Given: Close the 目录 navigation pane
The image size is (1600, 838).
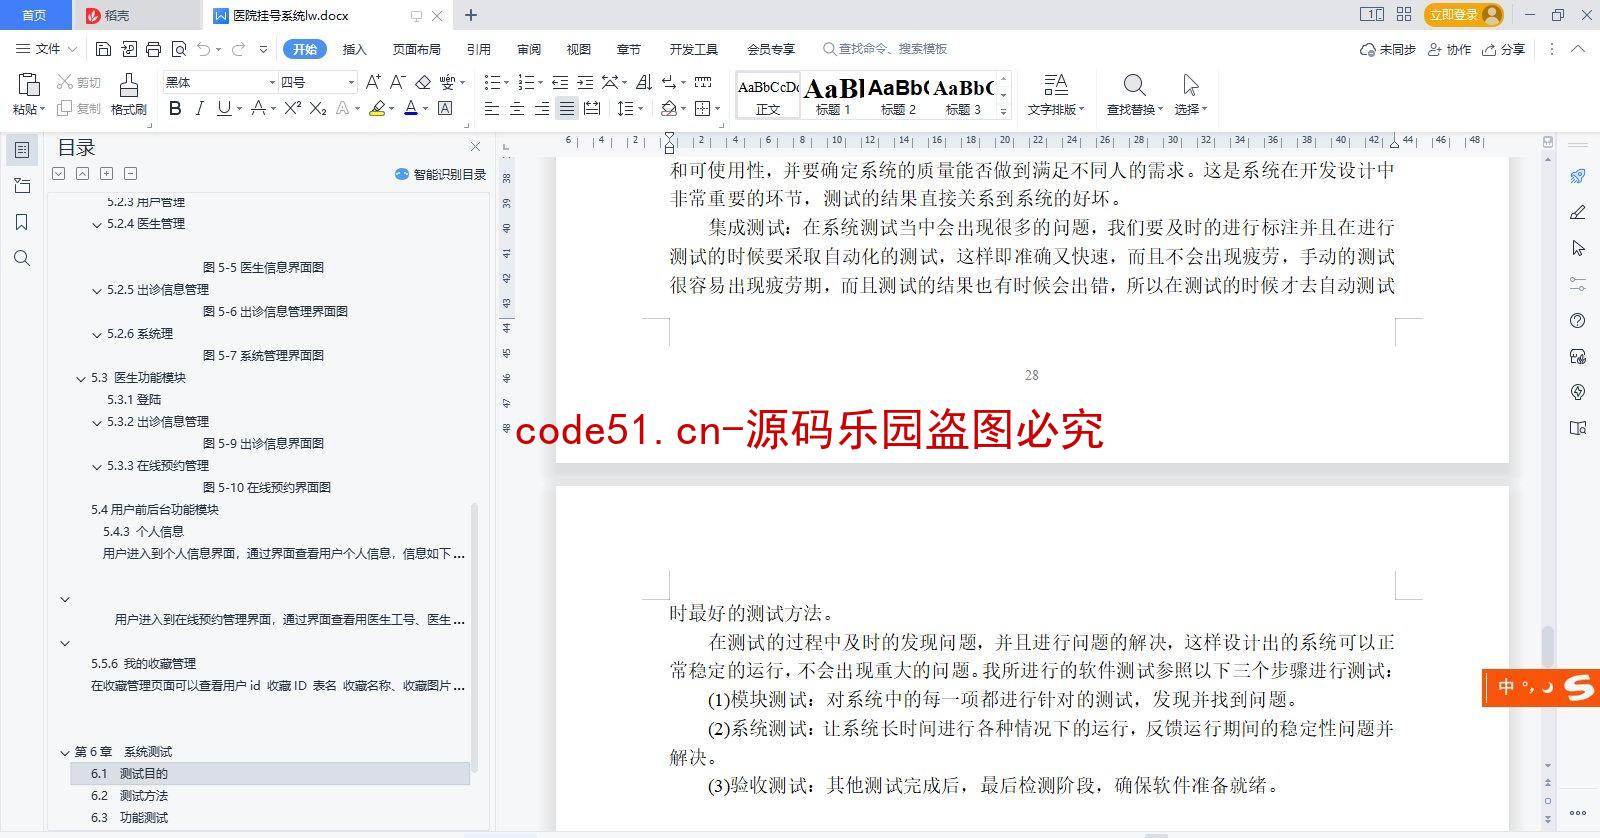Looking at the screenshot, I should (475, 147).
